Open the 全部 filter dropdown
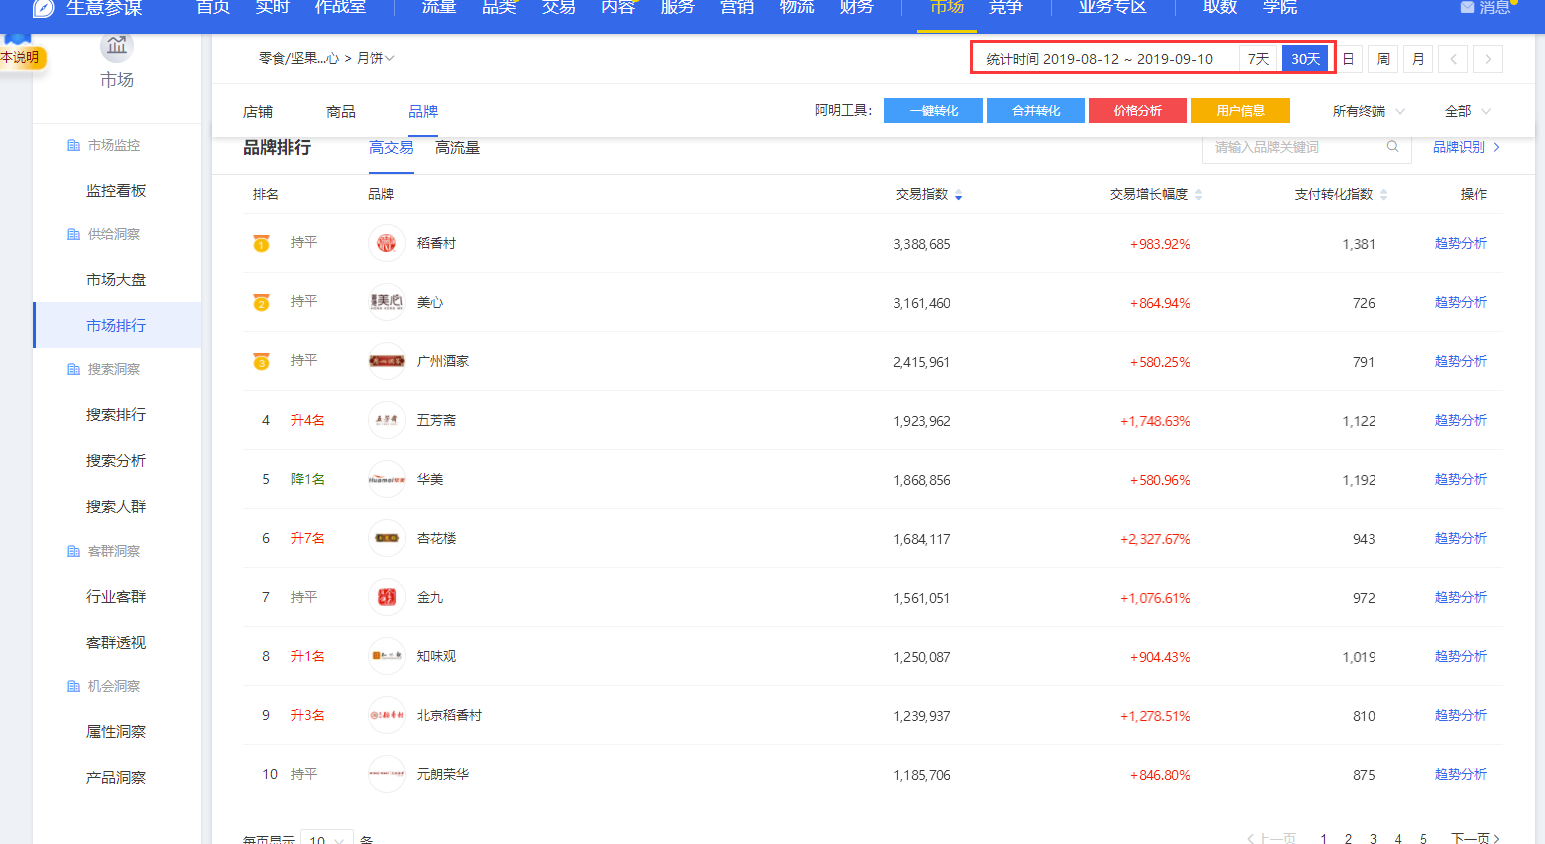The width and height of the screenshot is (1545, 844). (1467, 111)
